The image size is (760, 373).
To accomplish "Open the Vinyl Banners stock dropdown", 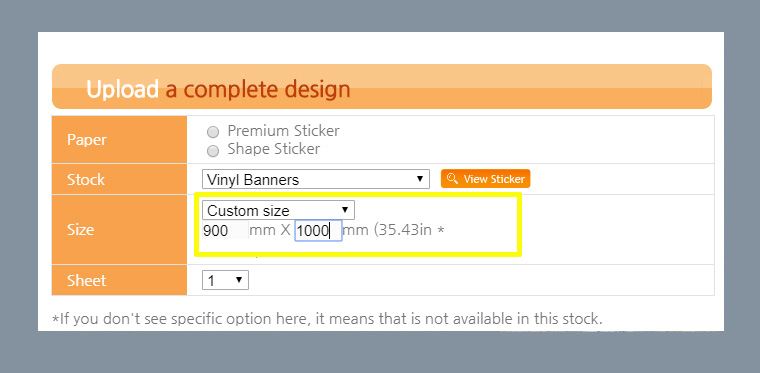I will [316, 179].
